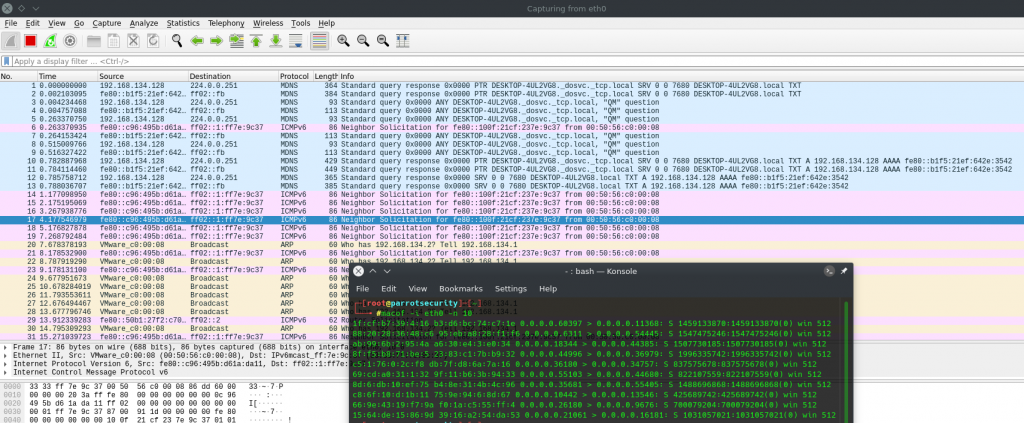Open the Analyze menu

[x=144, y=23]
